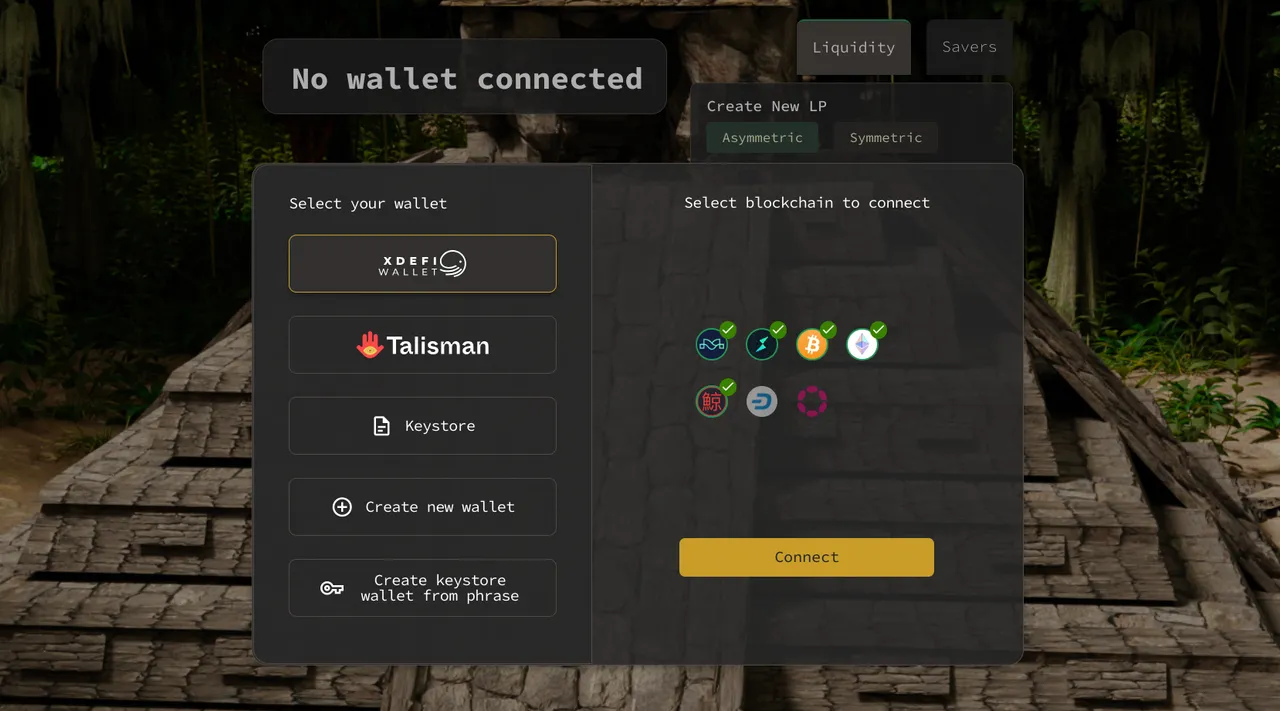This screenshot has width=1280, height=711.
Task: Select the gray Dash blockchain icon
Action: (x=761, y=402)
